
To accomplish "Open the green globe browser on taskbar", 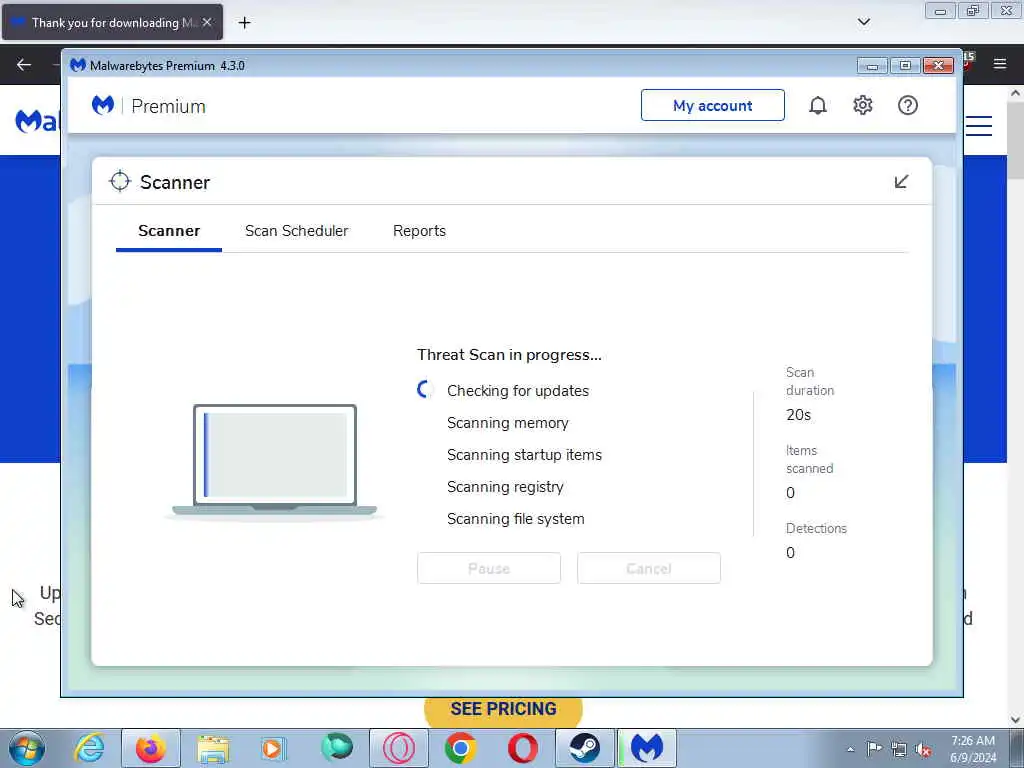I will tap(337, 747).
